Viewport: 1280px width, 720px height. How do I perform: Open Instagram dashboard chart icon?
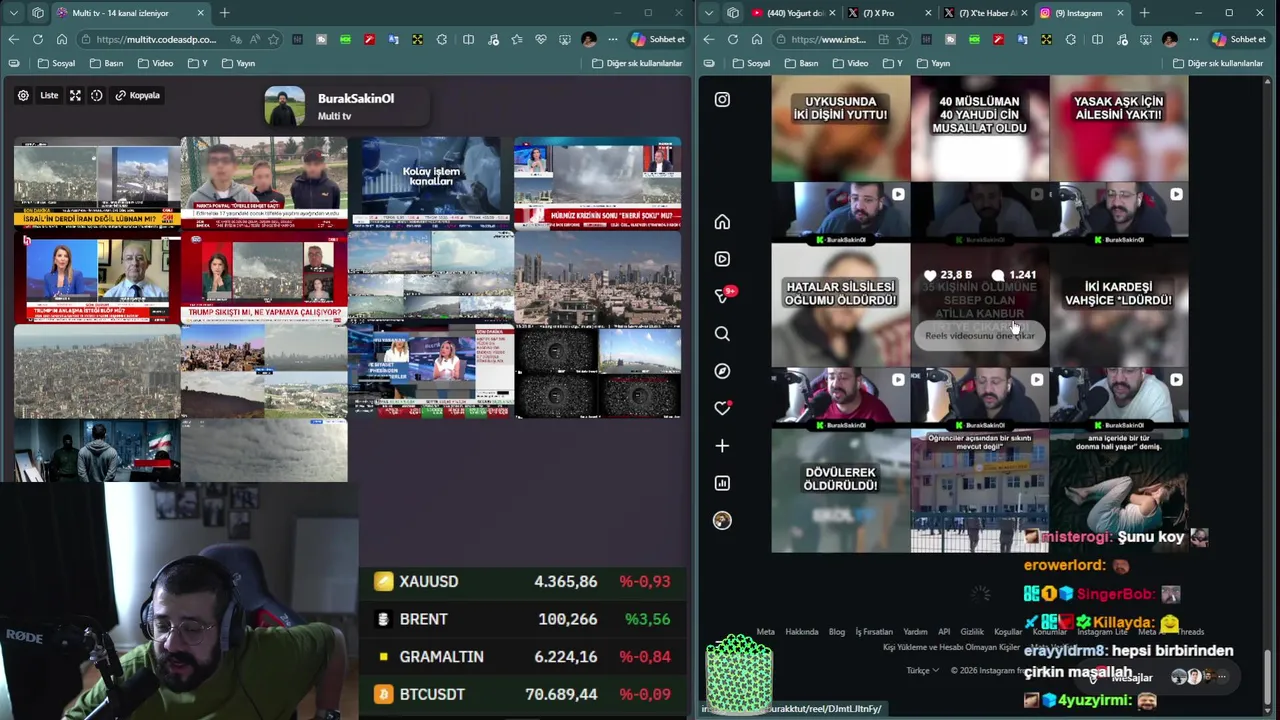[x=722, y=483]
